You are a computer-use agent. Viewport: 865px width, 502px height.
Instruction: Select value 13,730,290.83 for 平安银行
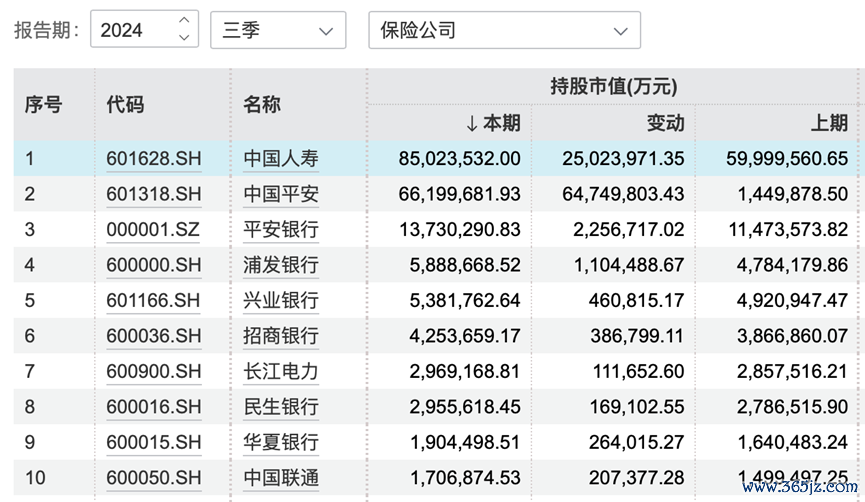pyautogui.click(x=460, y=229)
